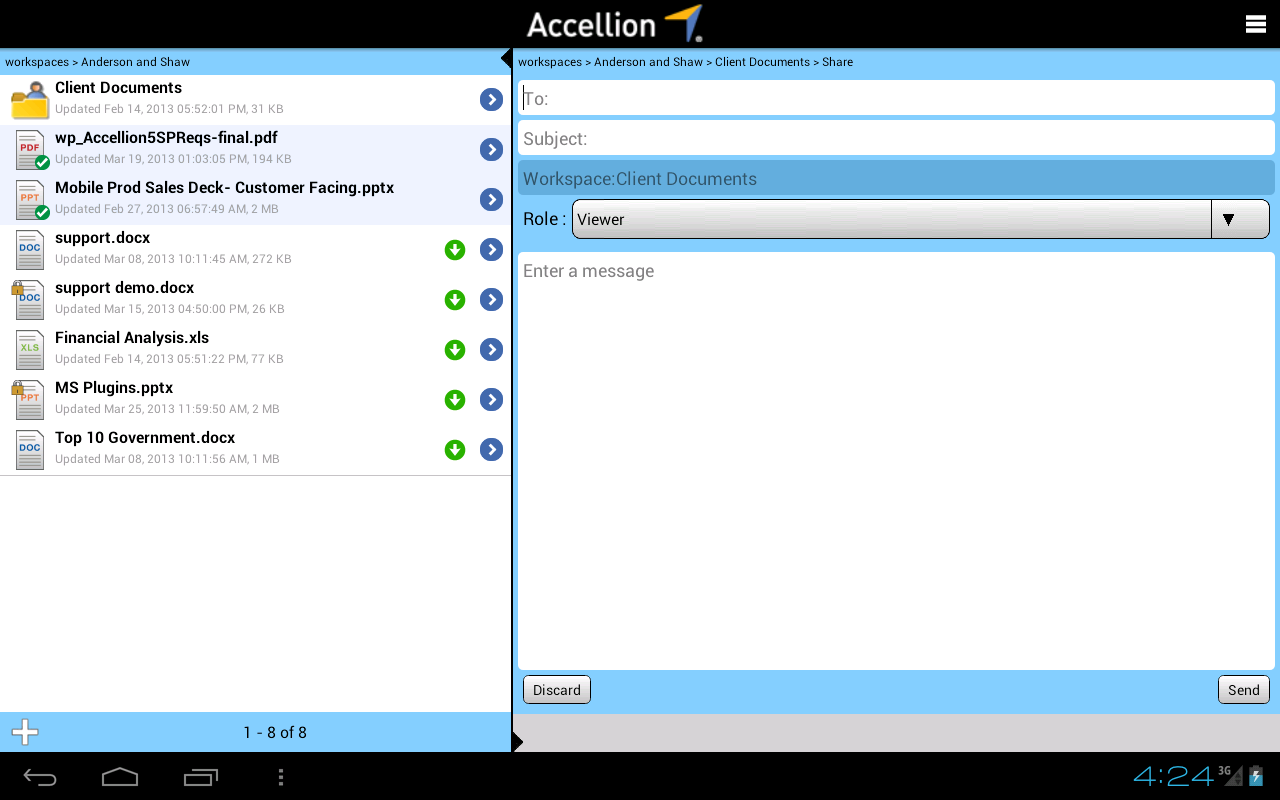Open 'wp_Accellion5SPReqs-final.pdf' file name
Viewport: 1280px width, 800px height.
click(x=166, y=138)
